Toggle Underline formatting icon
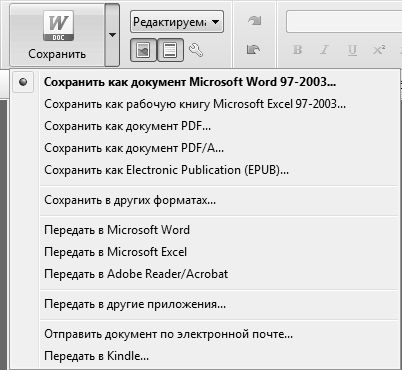The height and width of the screenshot is (370, 402). click(x=352, y=50)
